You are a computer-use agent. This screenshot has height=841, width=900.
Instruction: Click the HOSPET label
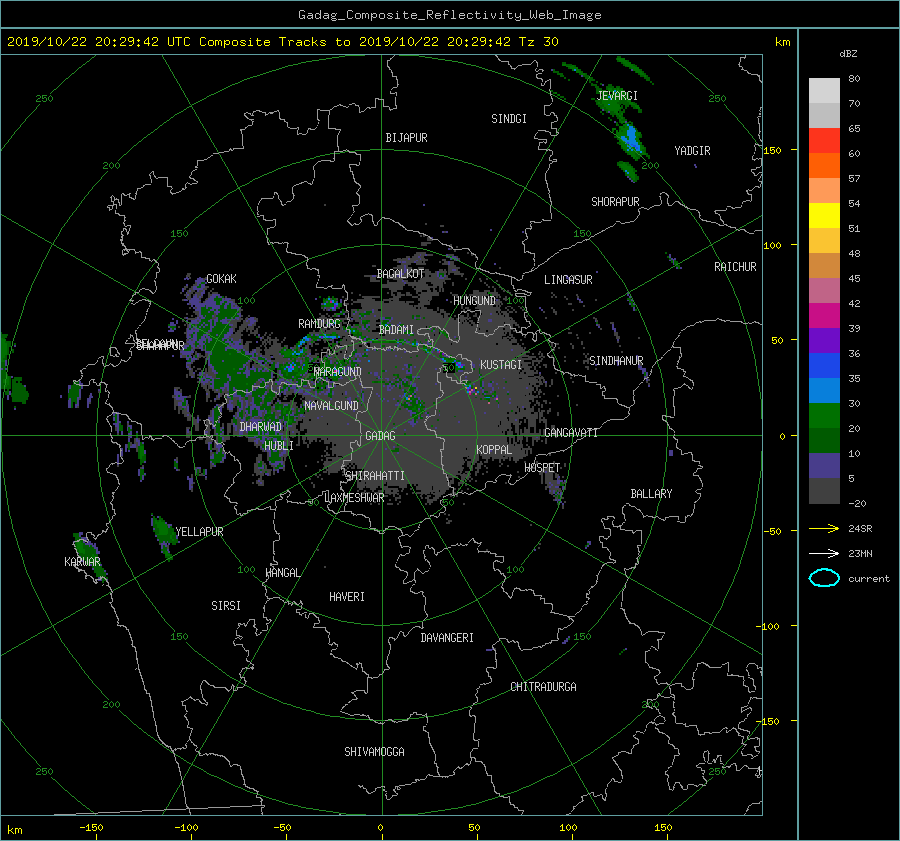click(542, 468)
